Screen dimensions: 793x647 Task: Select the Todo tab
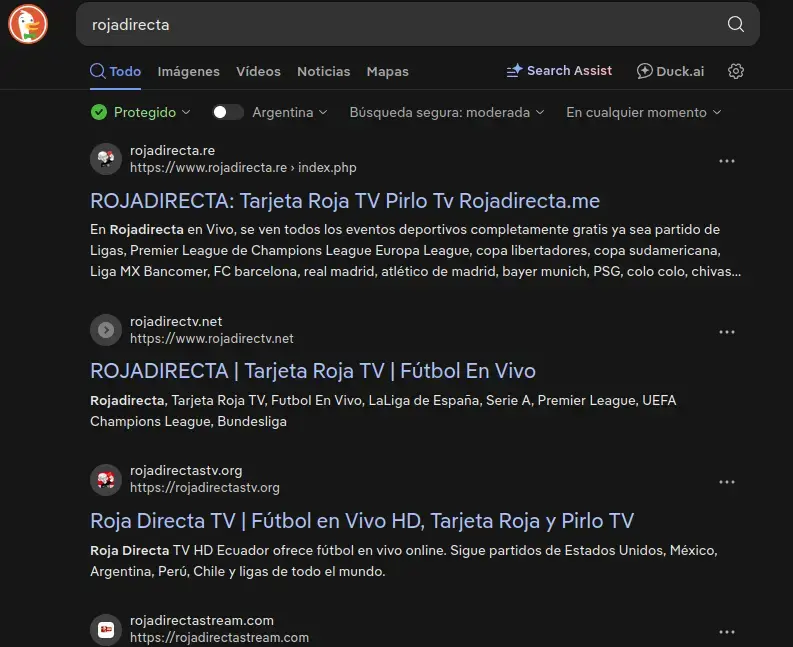115,71
